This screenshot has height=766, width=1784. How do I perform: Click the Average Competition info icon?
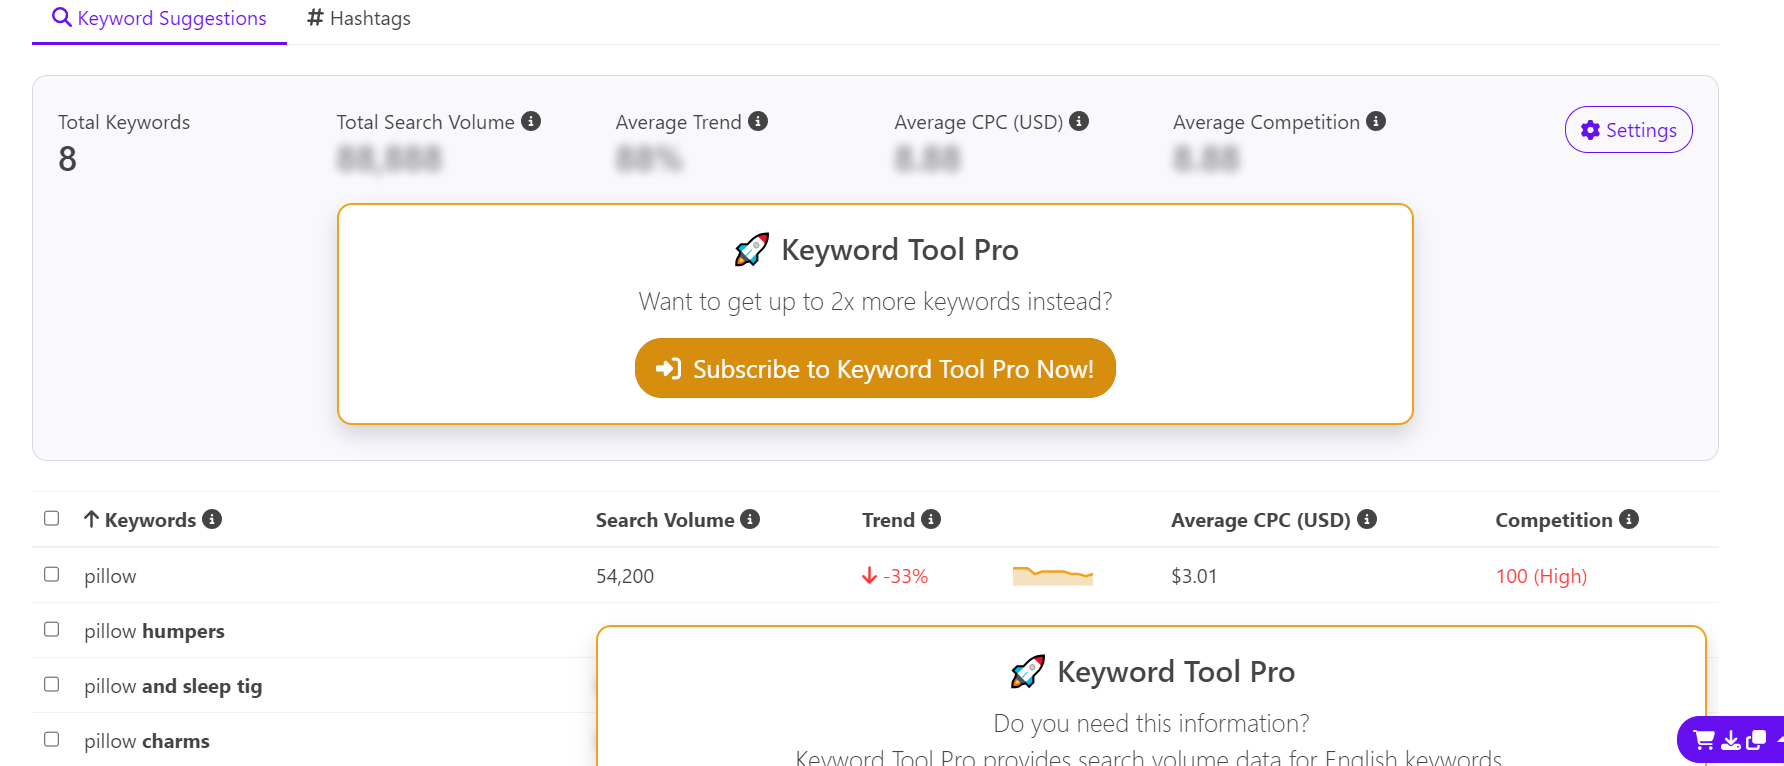(1376, 121)
